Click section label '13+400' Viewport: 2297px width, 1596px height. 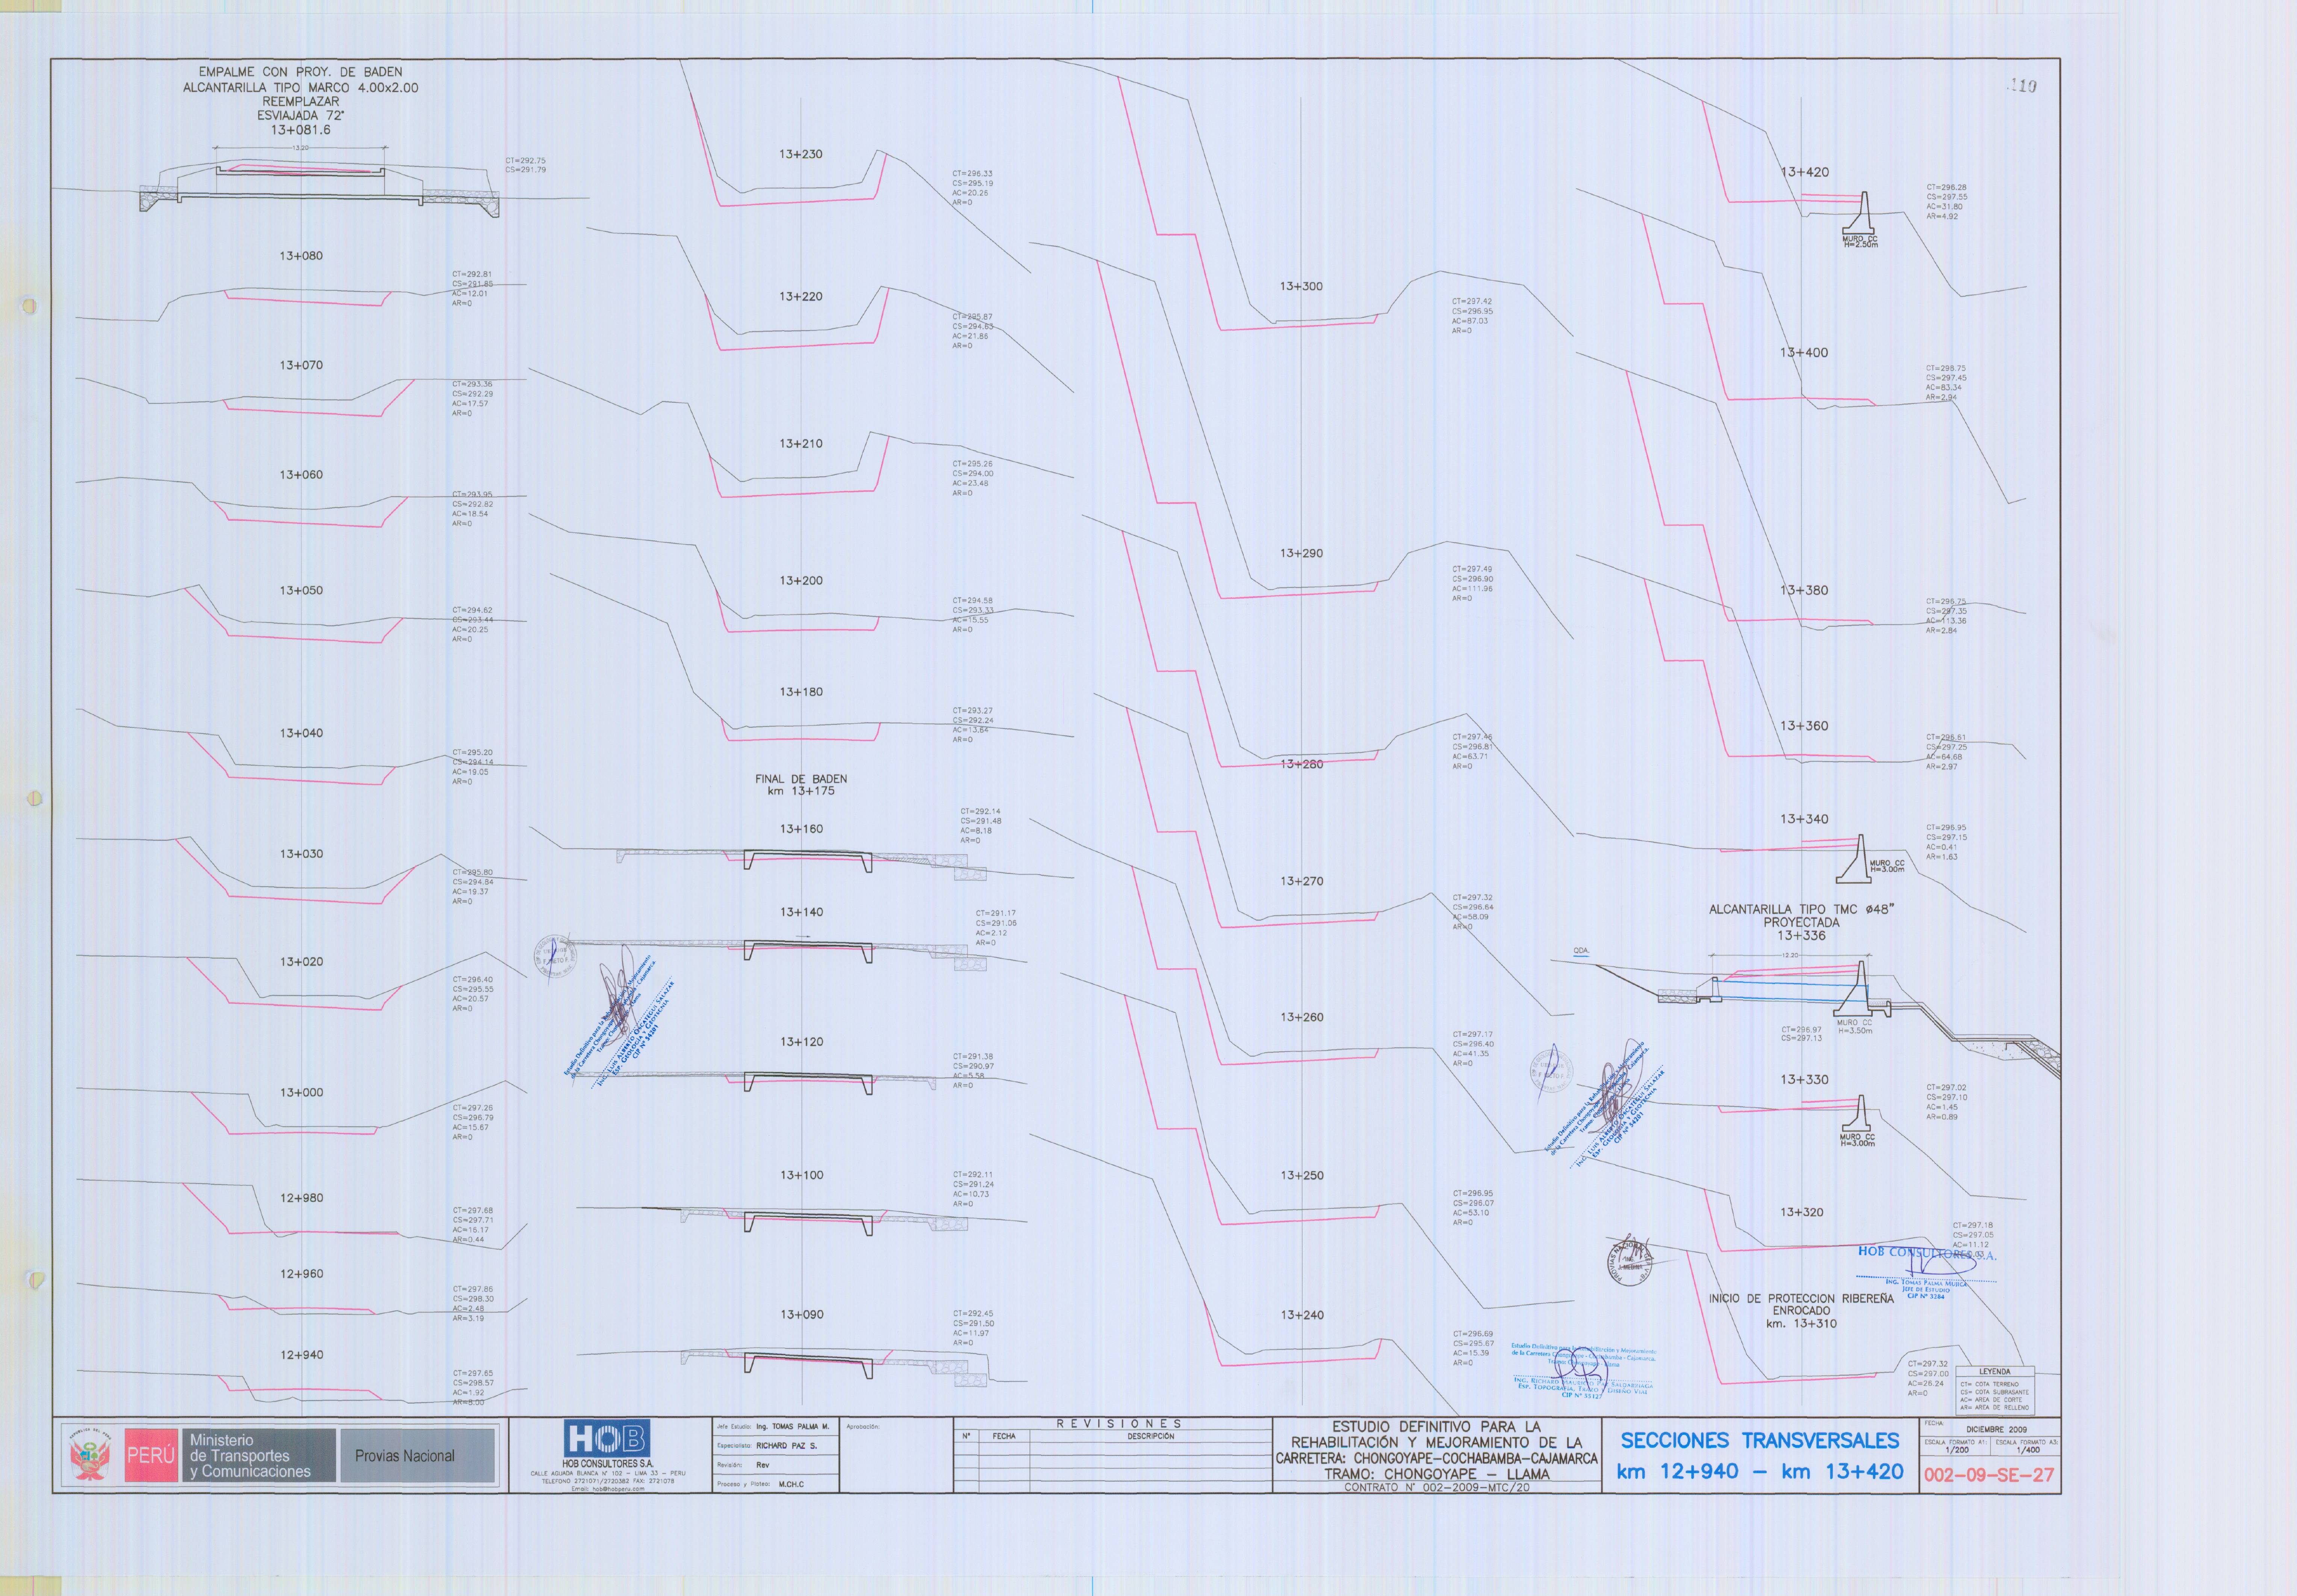(1803, 353)
